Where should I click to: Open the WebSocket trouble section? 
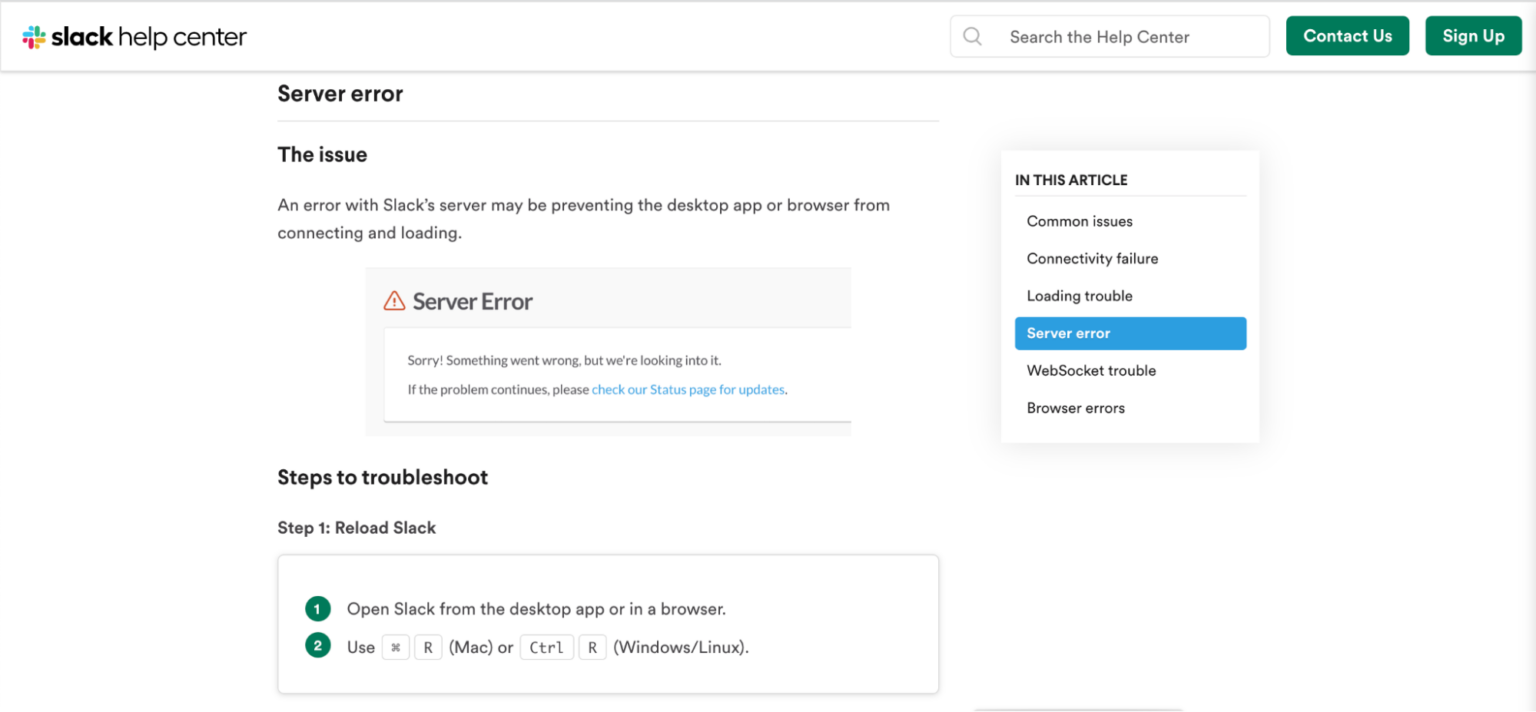(x=1091, y=370)
